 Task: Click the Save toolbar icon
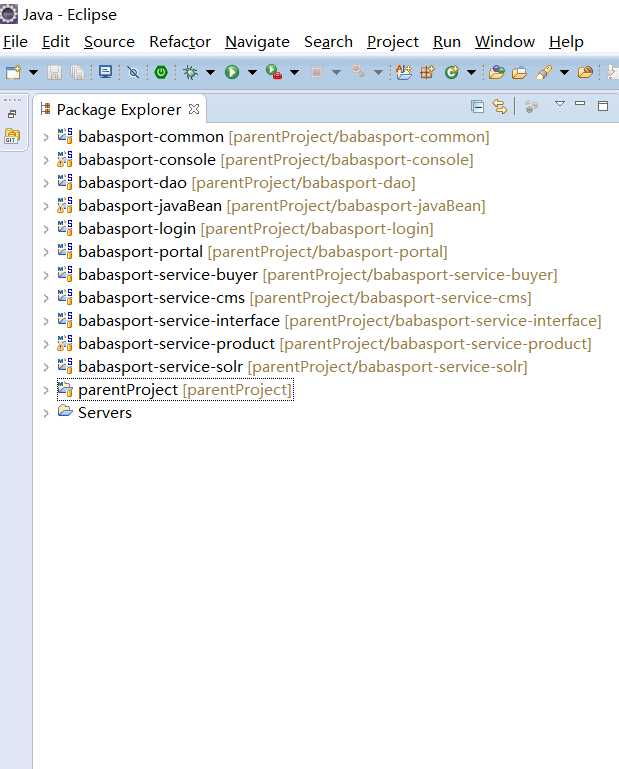tap(54, 73)
